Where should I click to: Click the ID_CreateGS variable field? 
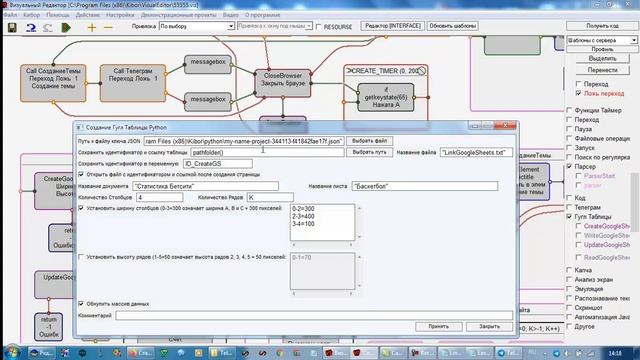coord(218,164)
